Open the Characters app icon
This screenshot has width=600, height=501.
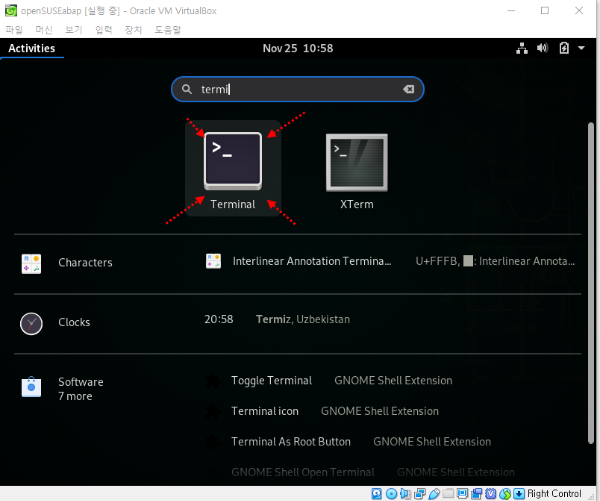pyautogui.click(x=31, y=264)
